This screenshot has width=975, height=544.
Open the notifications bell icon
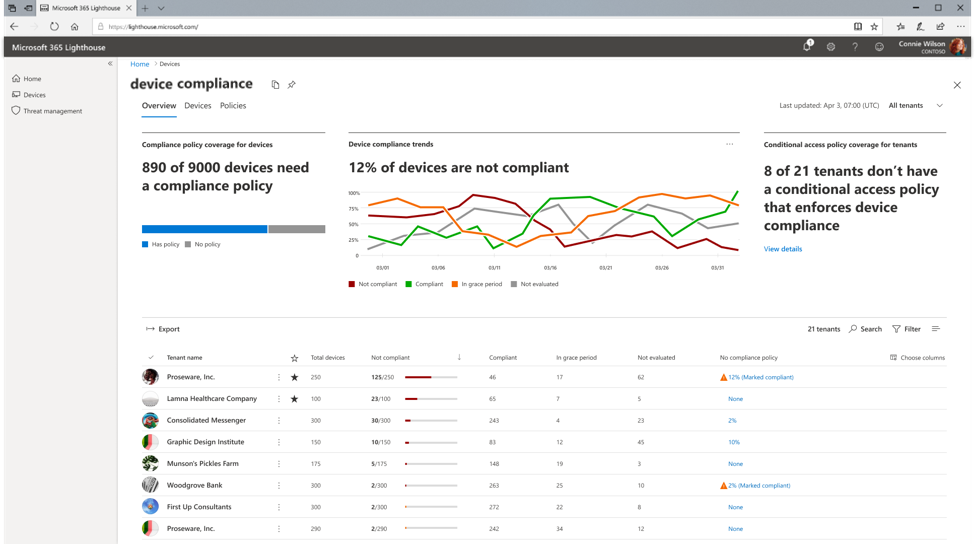pyautogui.click(x=807, y=46)
